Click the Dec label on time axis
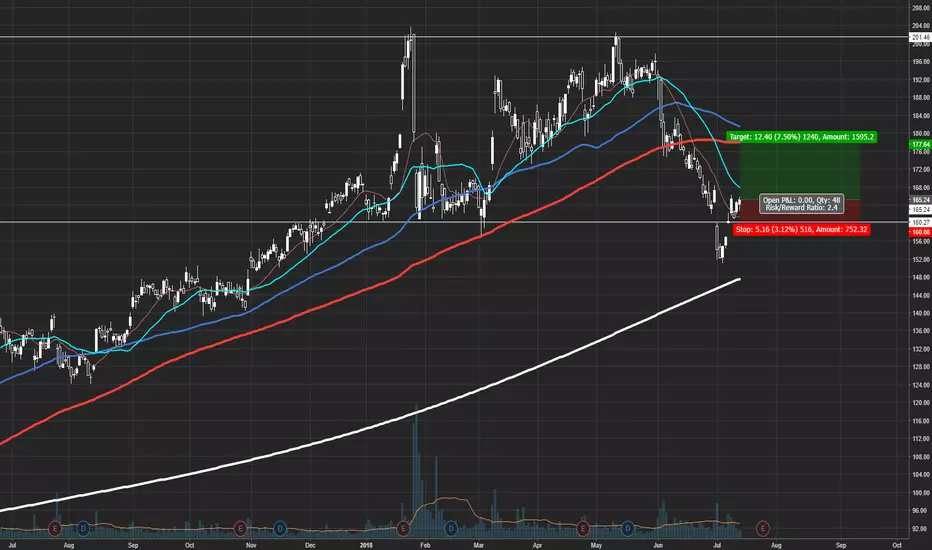 point(310,545)
